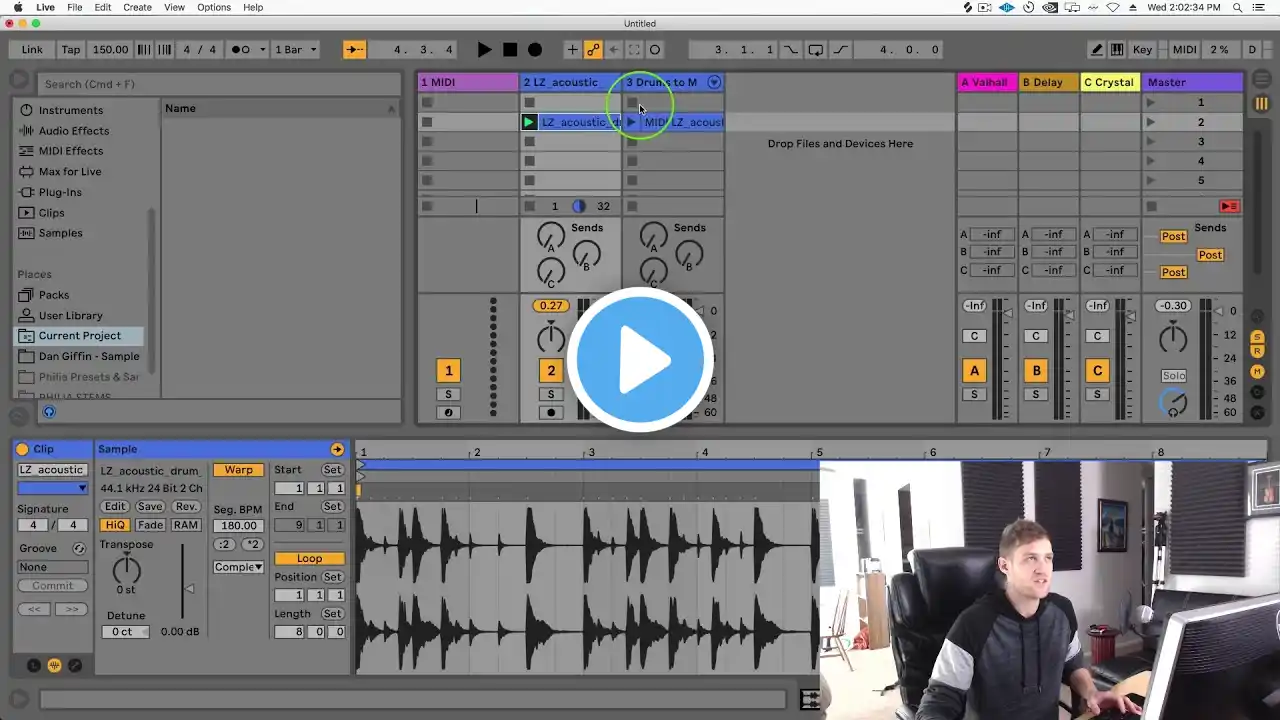1280x720 pixels.
Task: Open the 1 Bar quantization menu
Action: pos(296,50)
